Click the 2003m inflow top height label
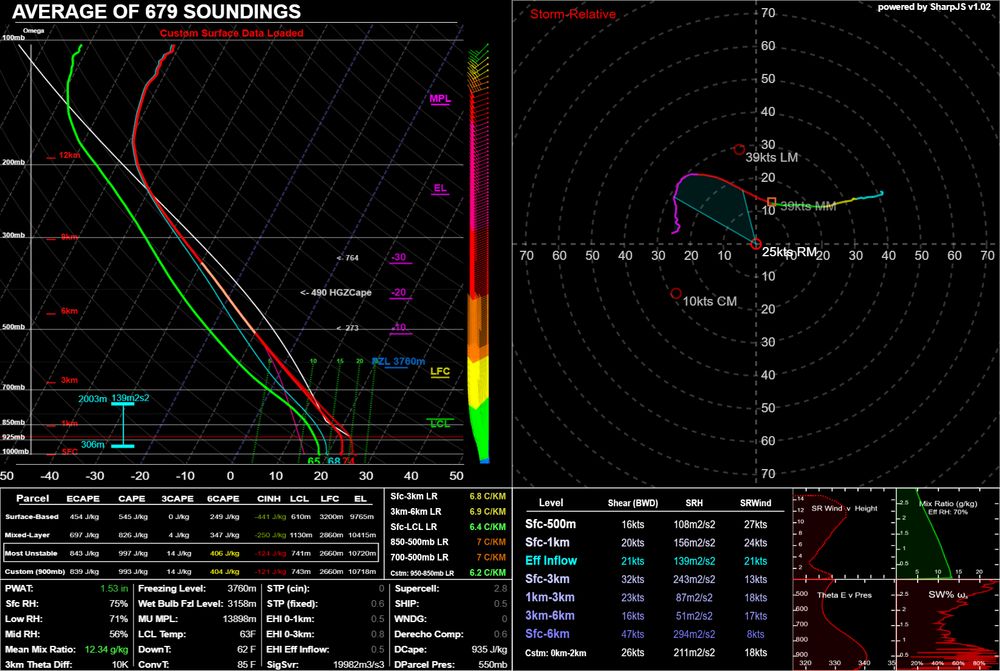The width and height of the screenshot is (1000, 671). coord(92,399)
